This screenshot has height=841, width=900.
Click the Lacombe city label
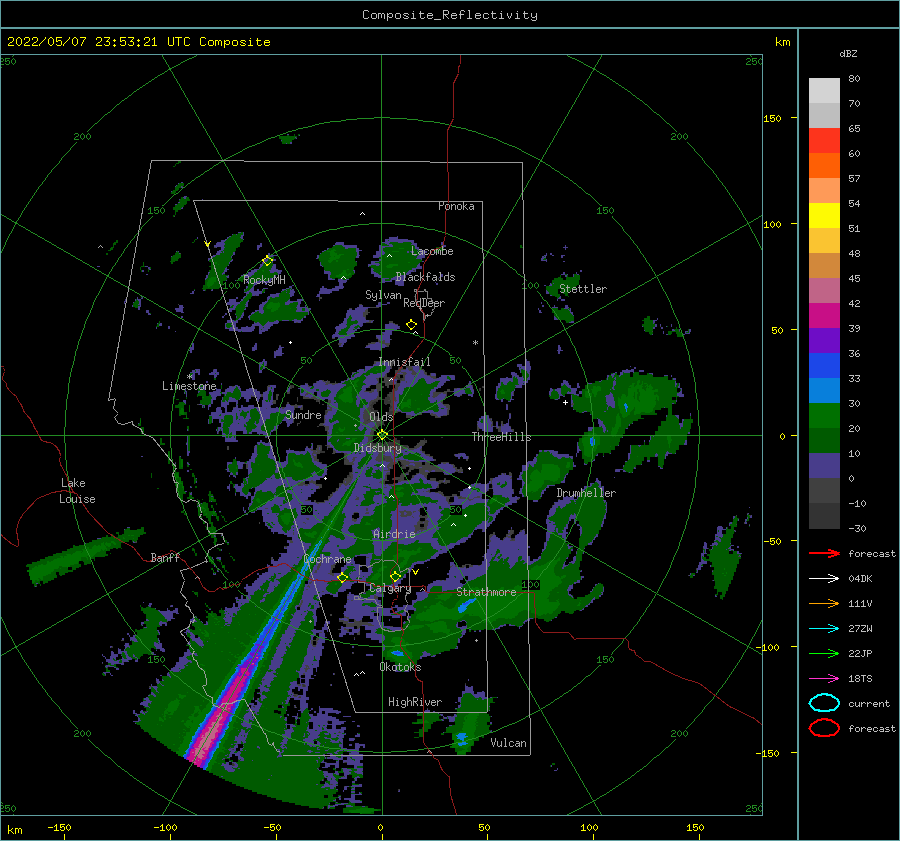432,251
